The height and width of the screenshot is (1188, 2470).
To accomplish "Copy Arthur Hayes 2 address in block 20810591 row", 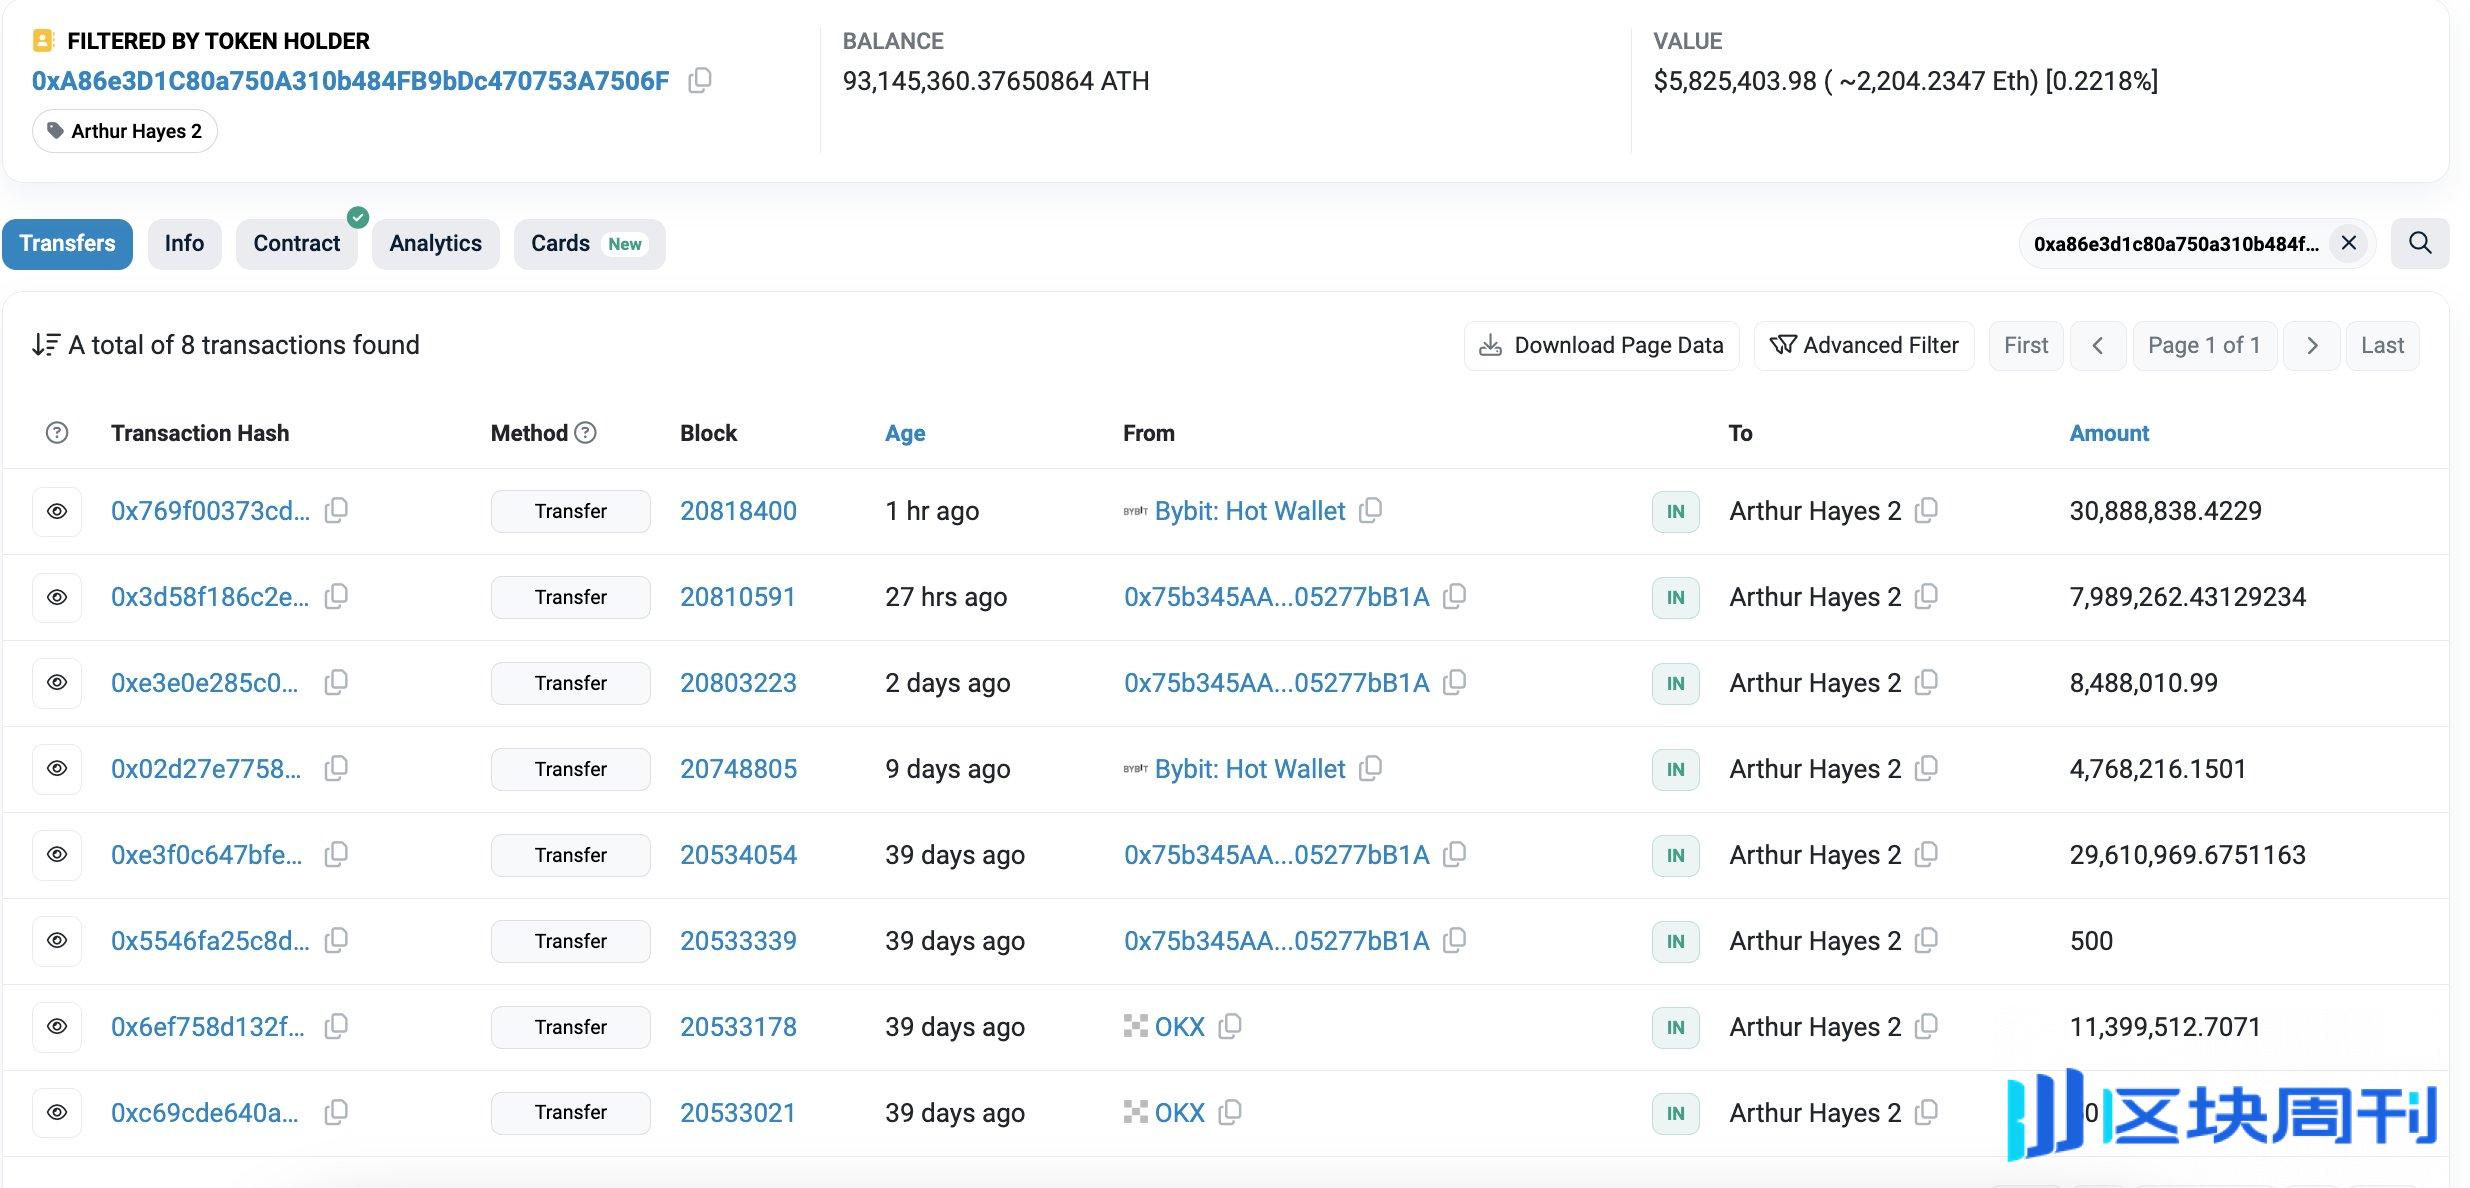I will pos(1926,596).
